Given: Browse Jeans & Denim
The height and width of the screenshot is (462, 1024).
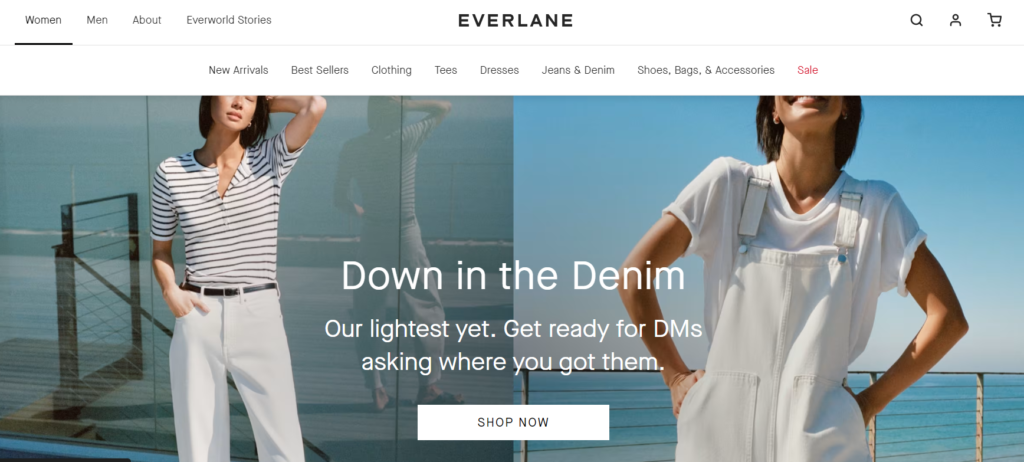Looking at the screenshot, I should tap(578, 70).
